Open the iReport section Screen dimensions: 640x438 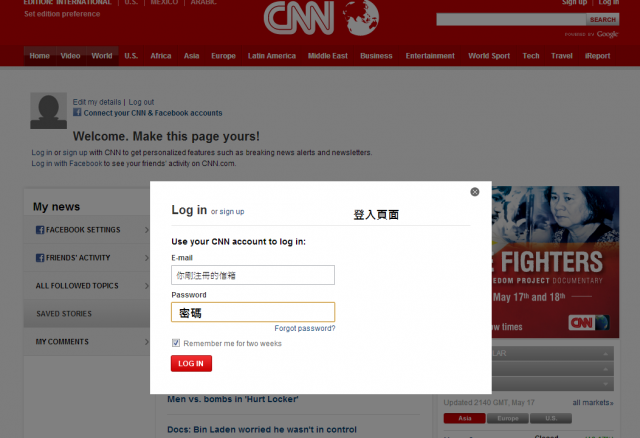(x=598, y=56)
